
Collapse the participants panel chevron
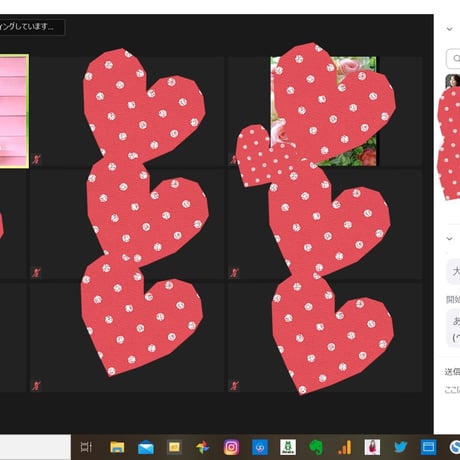[x=449, y=29]
